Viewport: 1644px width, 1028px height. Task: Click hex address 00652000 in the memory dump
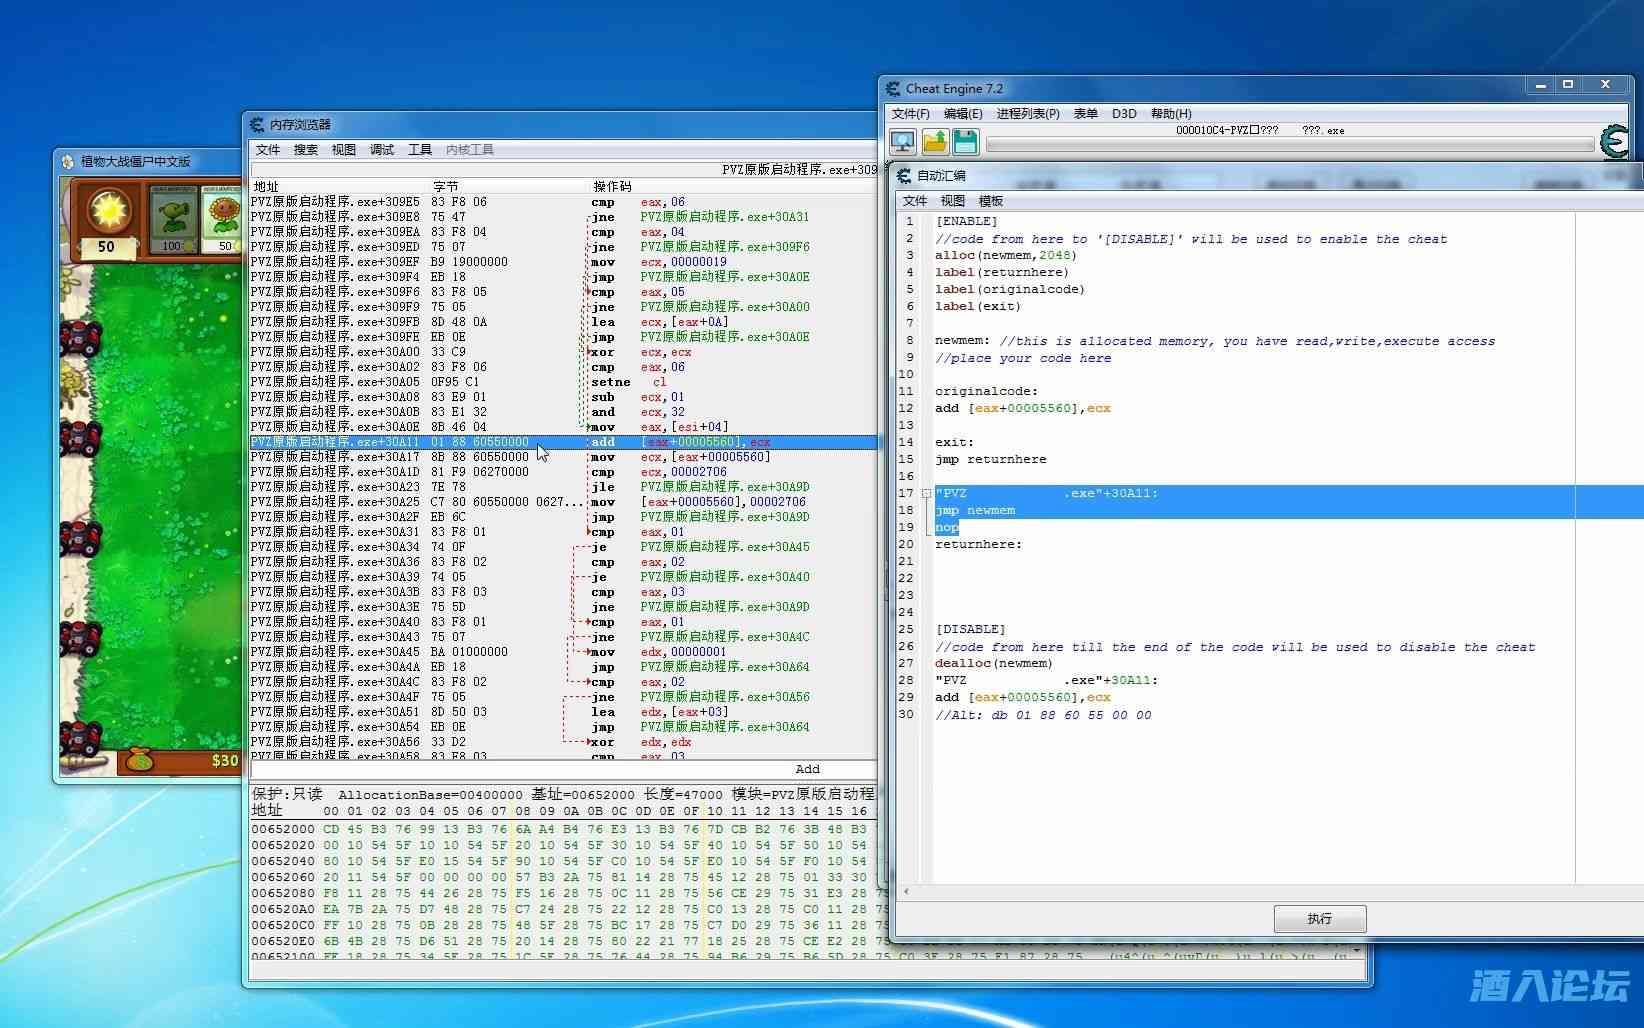tap(283, 829)
